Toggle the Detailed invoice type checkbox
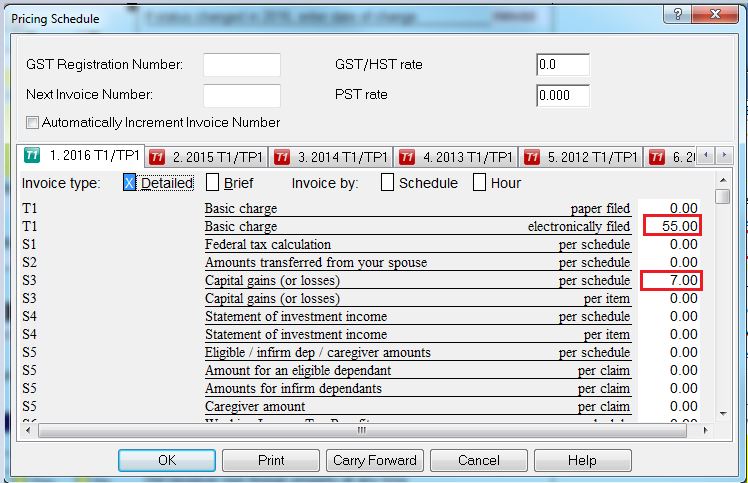The image size is (748, 483). 129,183
